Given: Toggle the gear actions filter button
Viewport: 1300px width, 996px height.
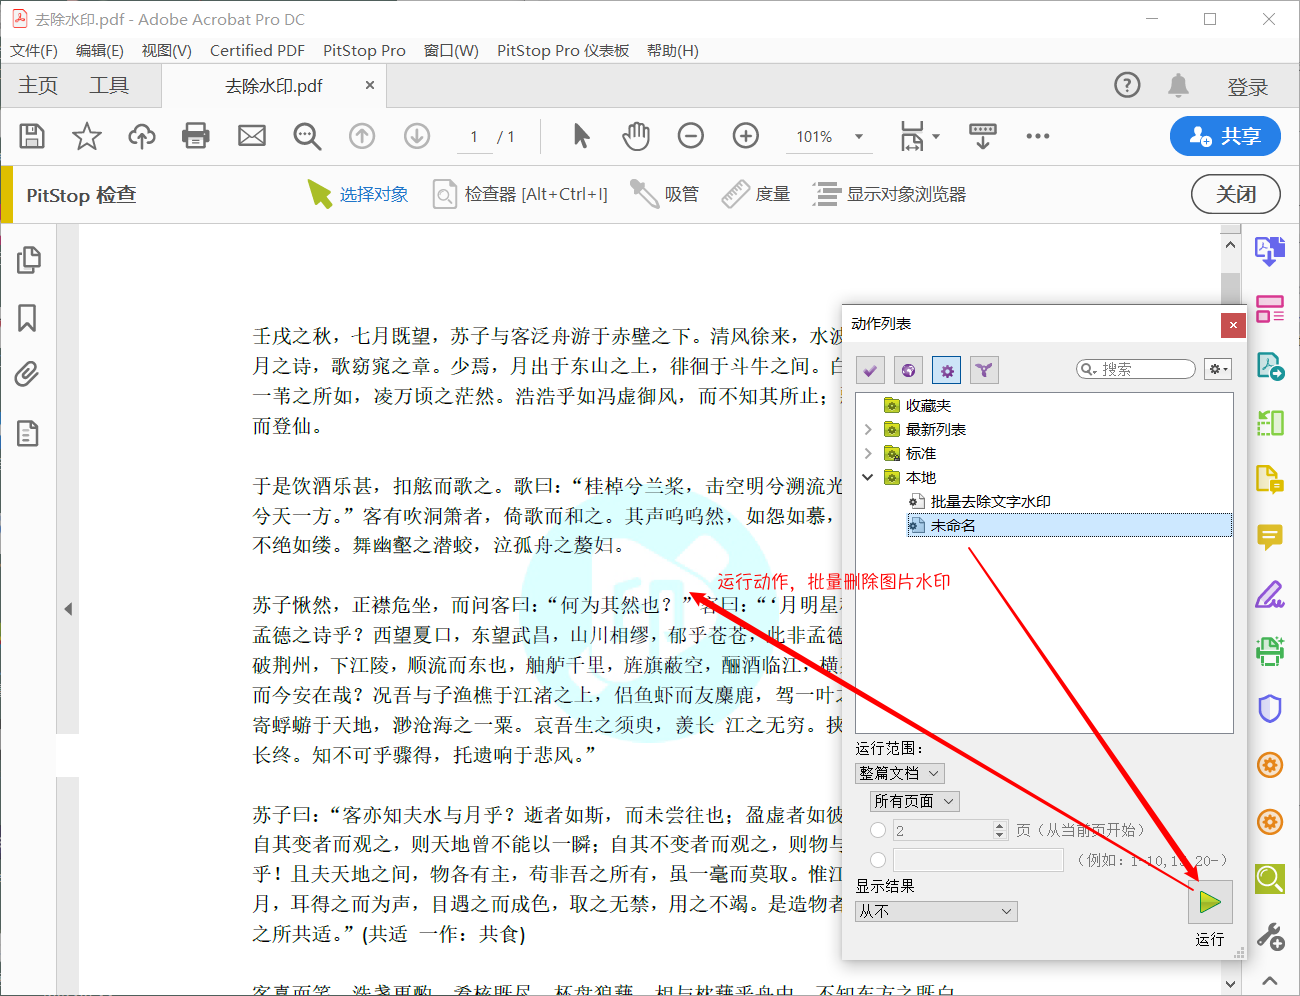Looking at the screenshot, I should click(x=946, y=370).
